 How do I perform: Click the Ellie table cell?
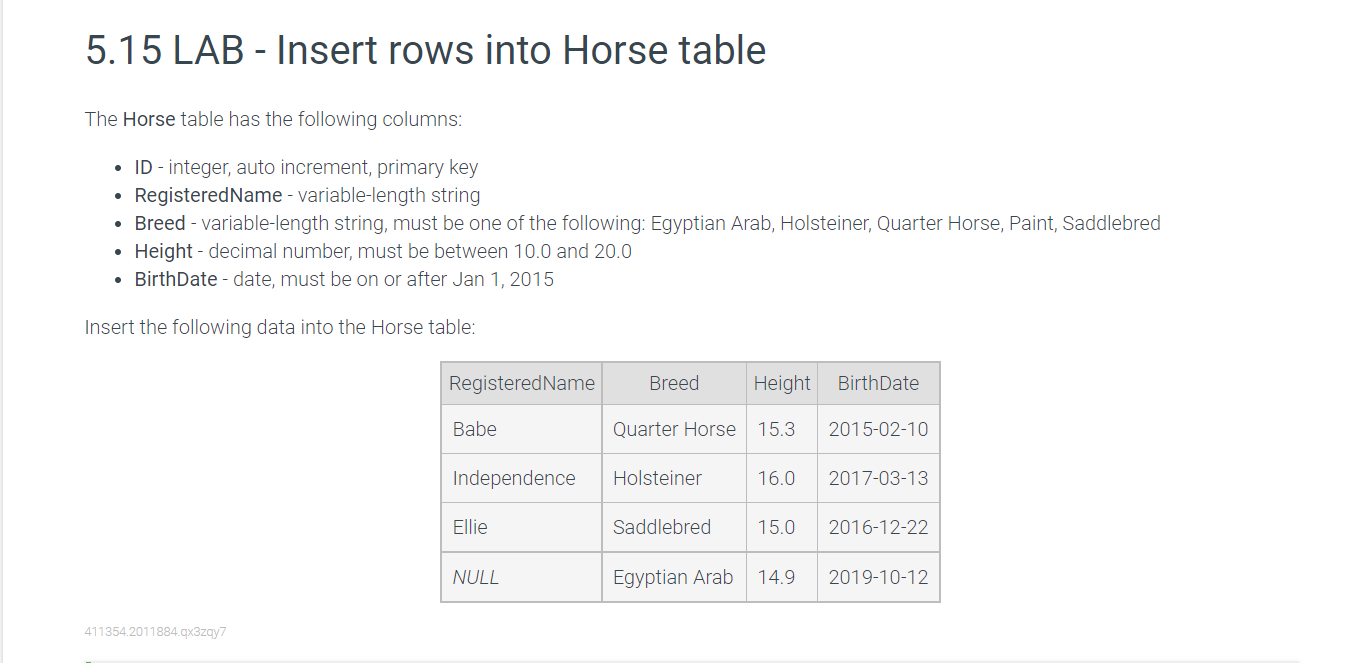522,527
